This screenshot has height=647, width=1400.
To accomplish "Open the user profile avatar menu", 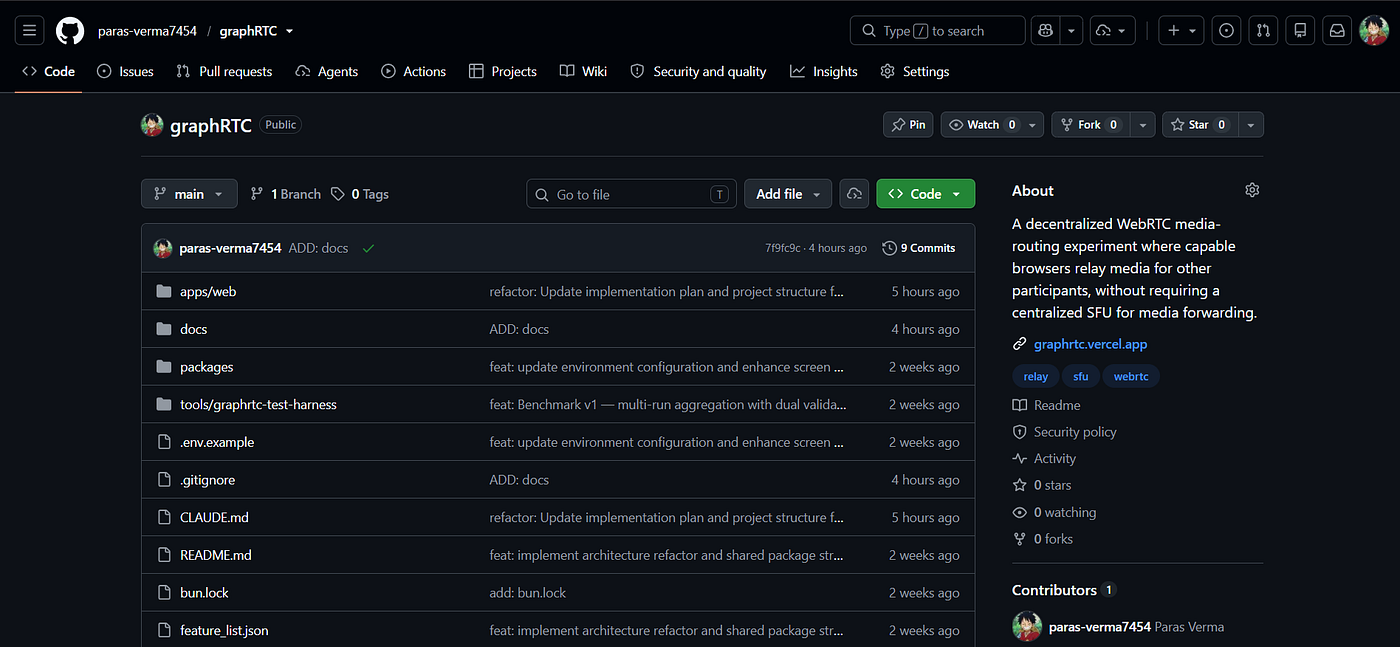I will pyautogui.click(x=1374, y=31).
